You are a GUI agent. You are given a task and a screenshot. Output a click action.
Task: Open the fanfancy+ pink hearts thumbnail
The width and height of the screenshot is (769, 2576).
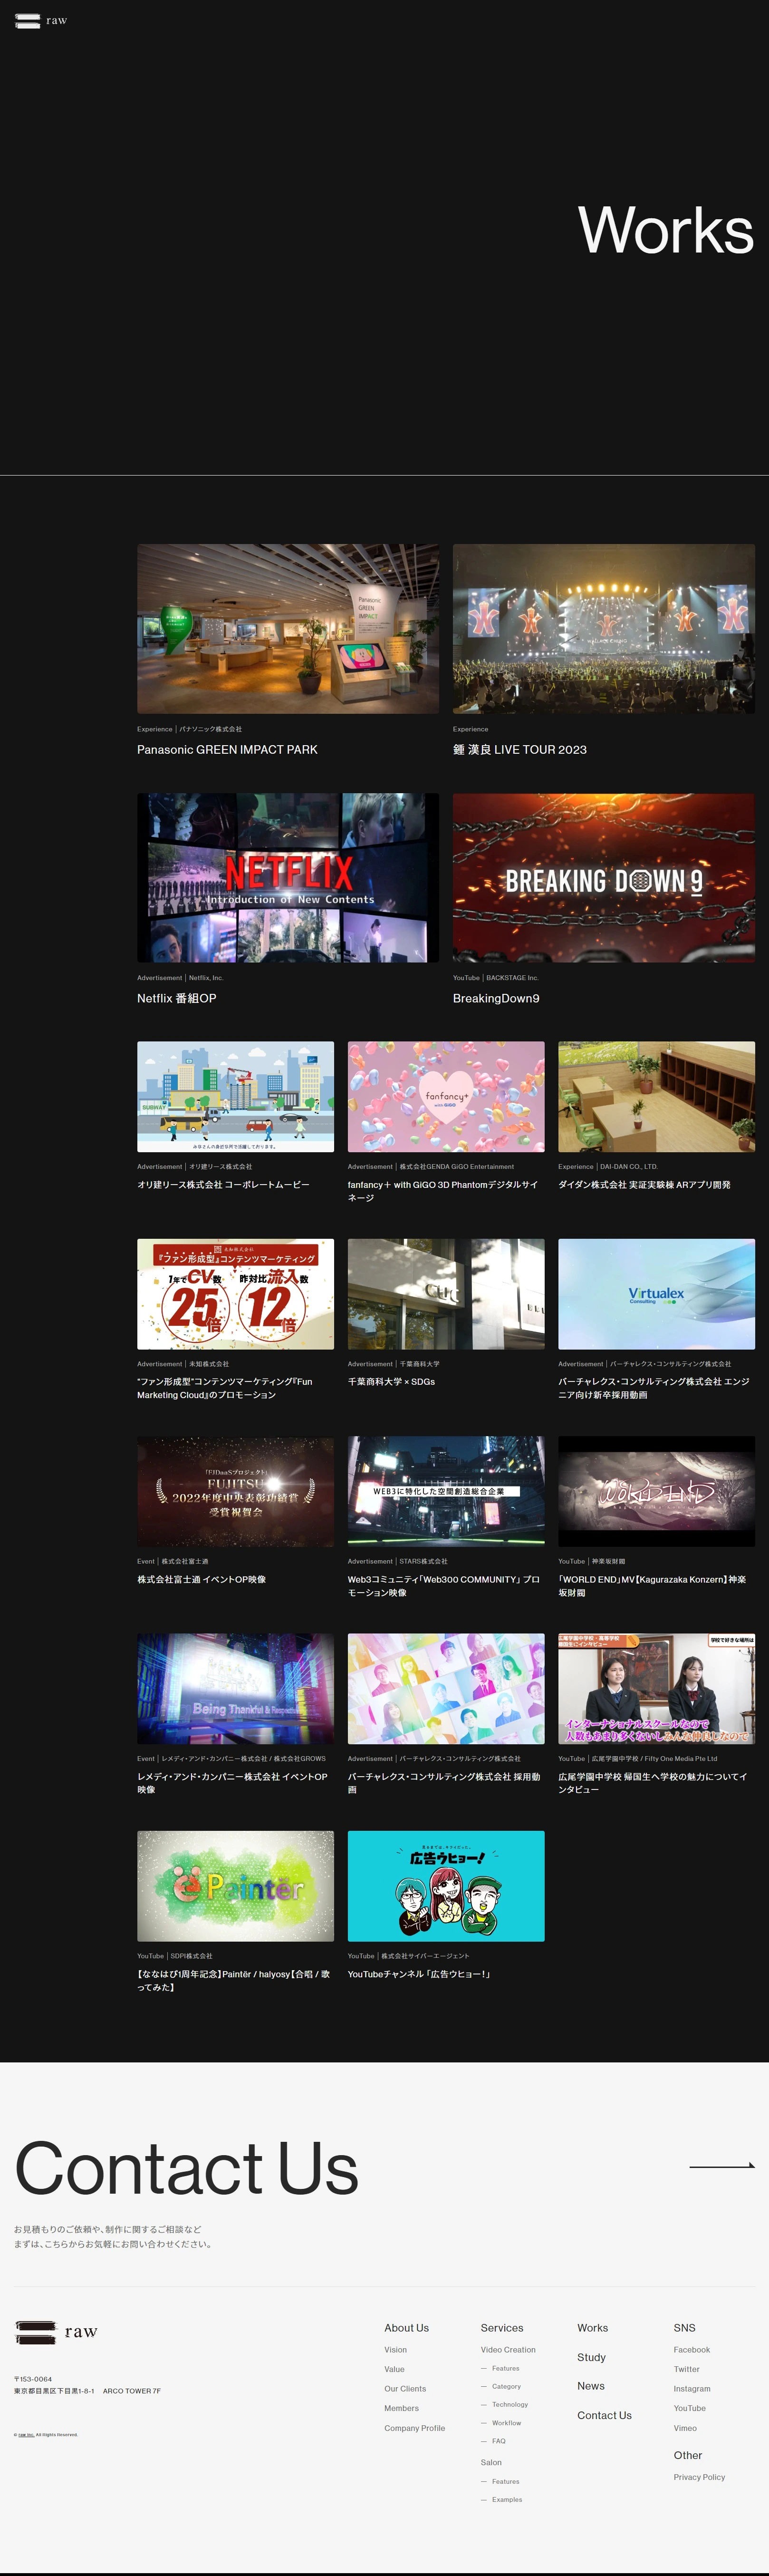click(446, 1096)
